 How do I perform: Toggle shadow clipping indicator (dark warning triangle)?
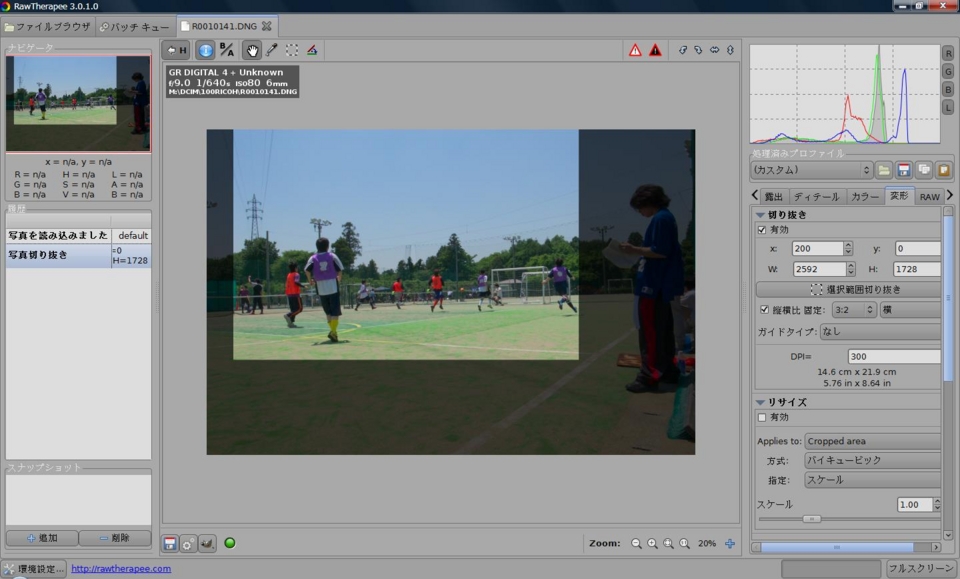655,50
